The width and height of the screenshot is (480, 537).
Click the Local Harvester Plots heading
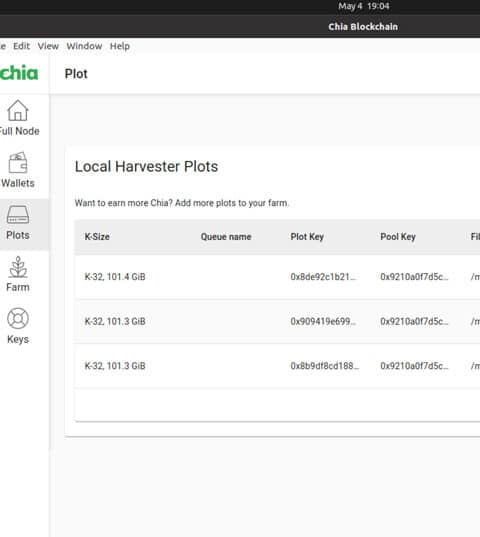click(x=147, y=166)
